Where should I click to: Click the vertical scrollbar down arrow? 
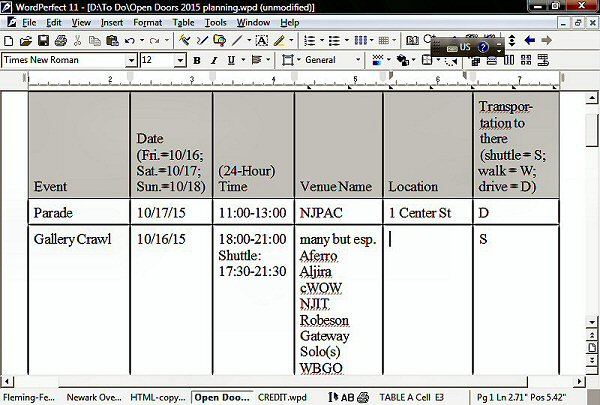[x=592, y=322]
